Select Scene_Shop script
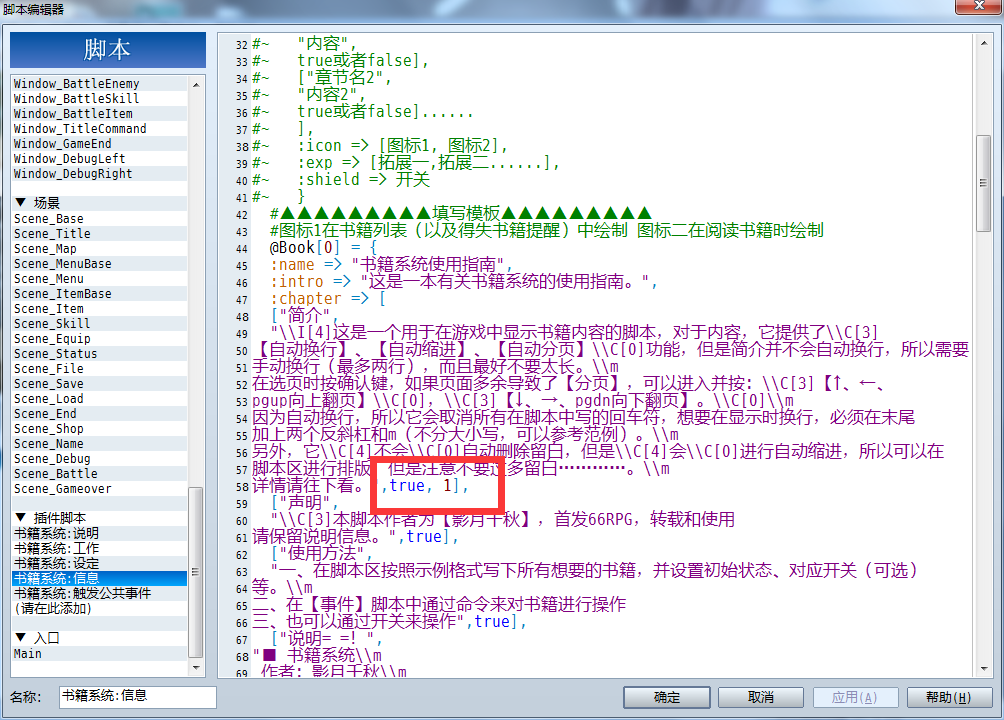Image resolution: width=1004 pixels, height=720 pixels. (100, 429)
